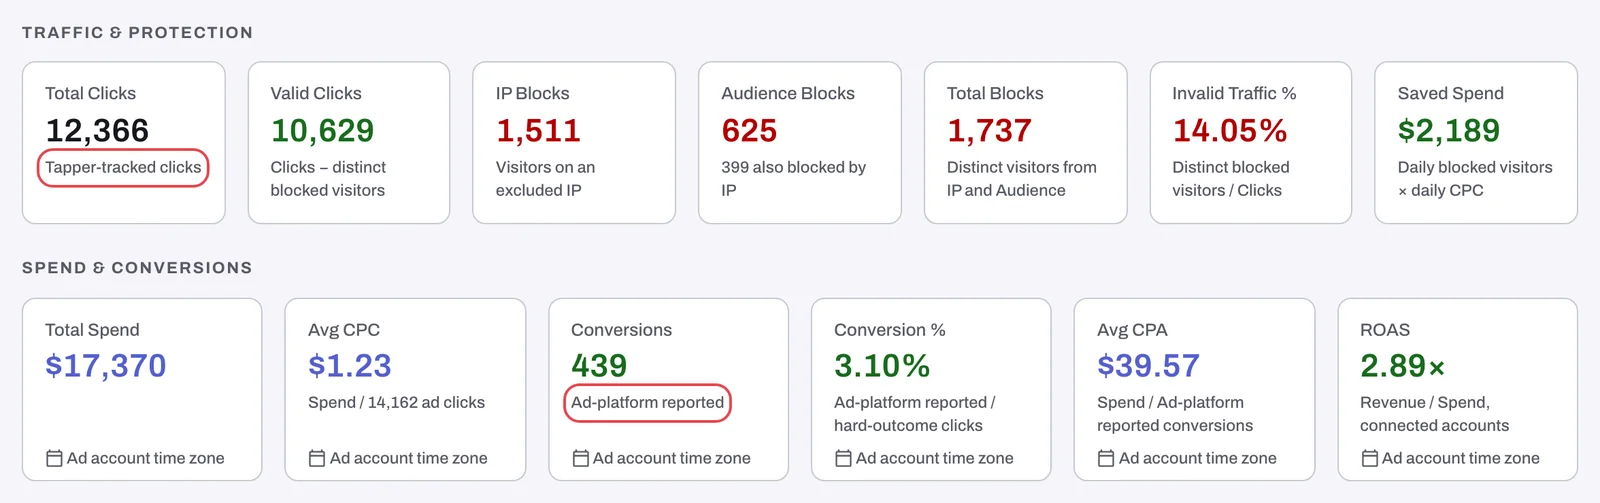Click the Invalid Traffic value 14.05%

pyautogui.click(x=1230, y=130)
